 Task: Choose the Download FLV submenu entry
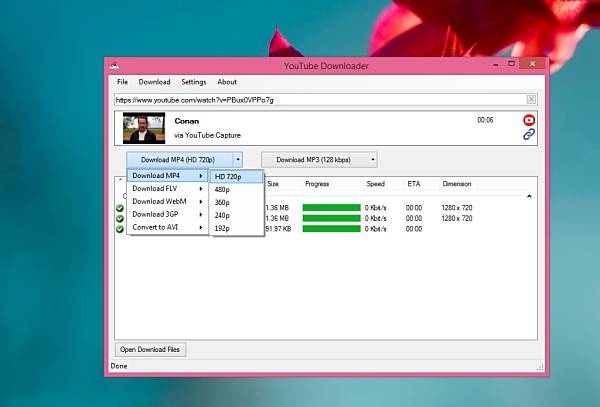pos(168,189)
